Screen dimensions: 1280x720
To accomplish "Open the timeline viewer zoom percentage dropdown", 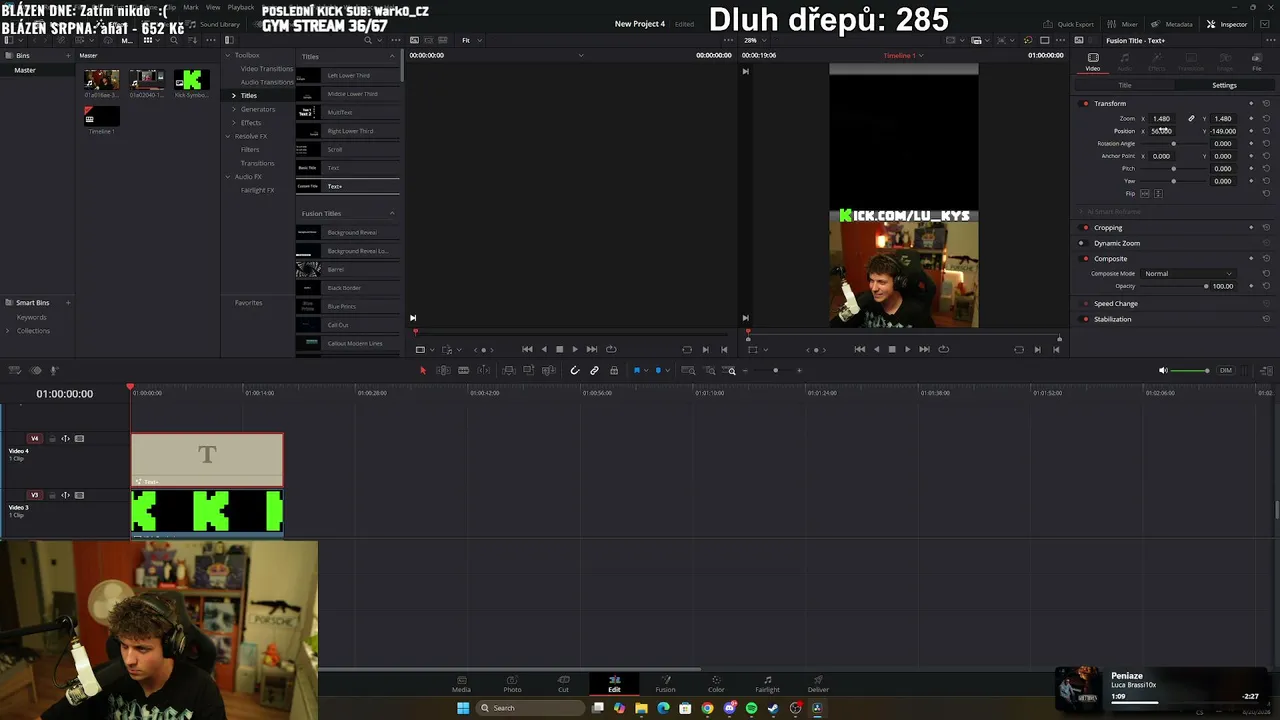I will point(753,40).
